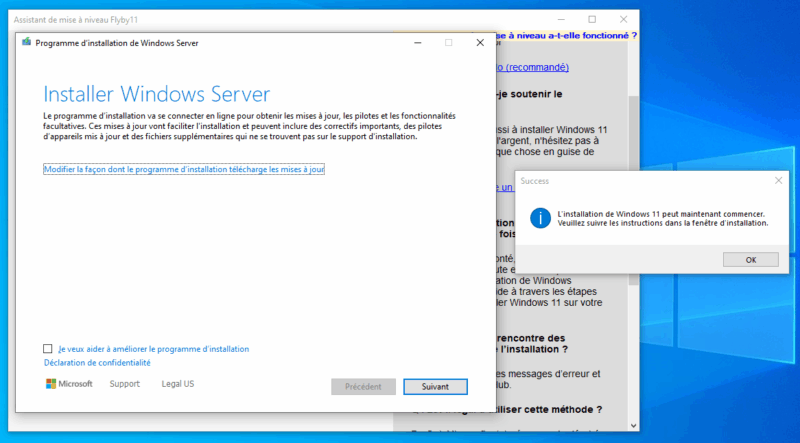Screen dimensions: 800x443
Task: Click the Windows Server setup title icon
Action: pyautogui.click(x=27, y=42)
